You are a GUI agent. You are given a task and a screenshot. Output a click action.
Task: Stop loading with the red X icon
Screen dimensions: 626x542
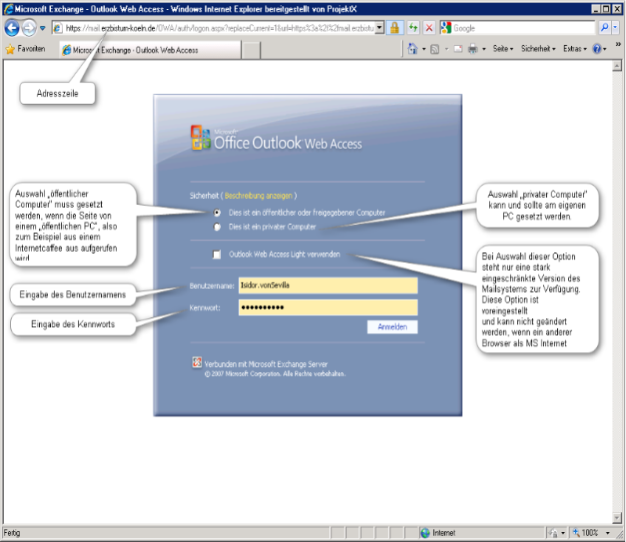[429, 28]
